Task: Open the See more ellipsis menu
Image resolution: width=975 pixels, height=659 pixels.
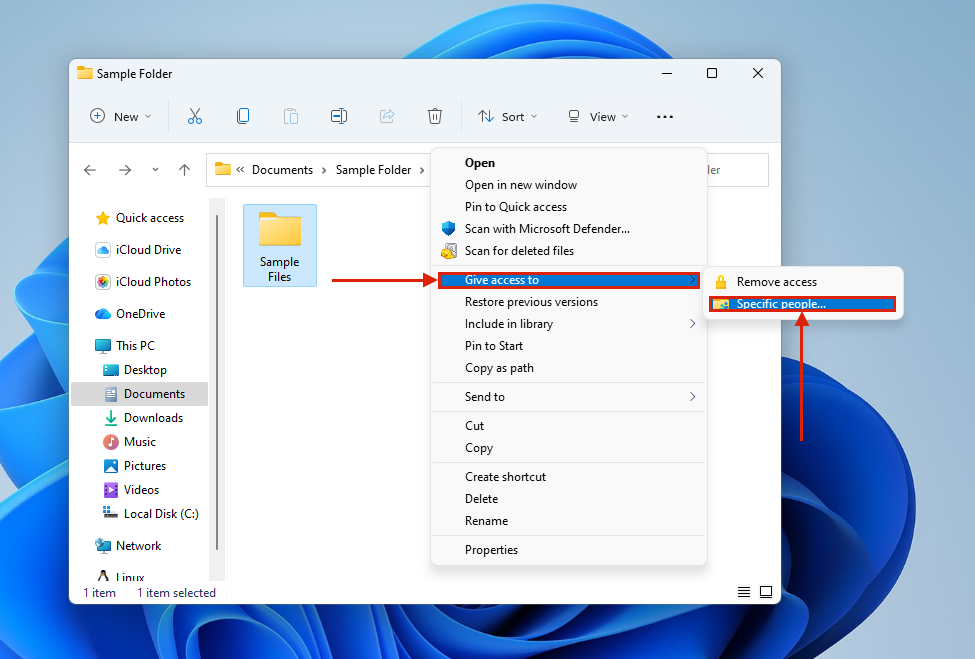Action: (665, 117)
